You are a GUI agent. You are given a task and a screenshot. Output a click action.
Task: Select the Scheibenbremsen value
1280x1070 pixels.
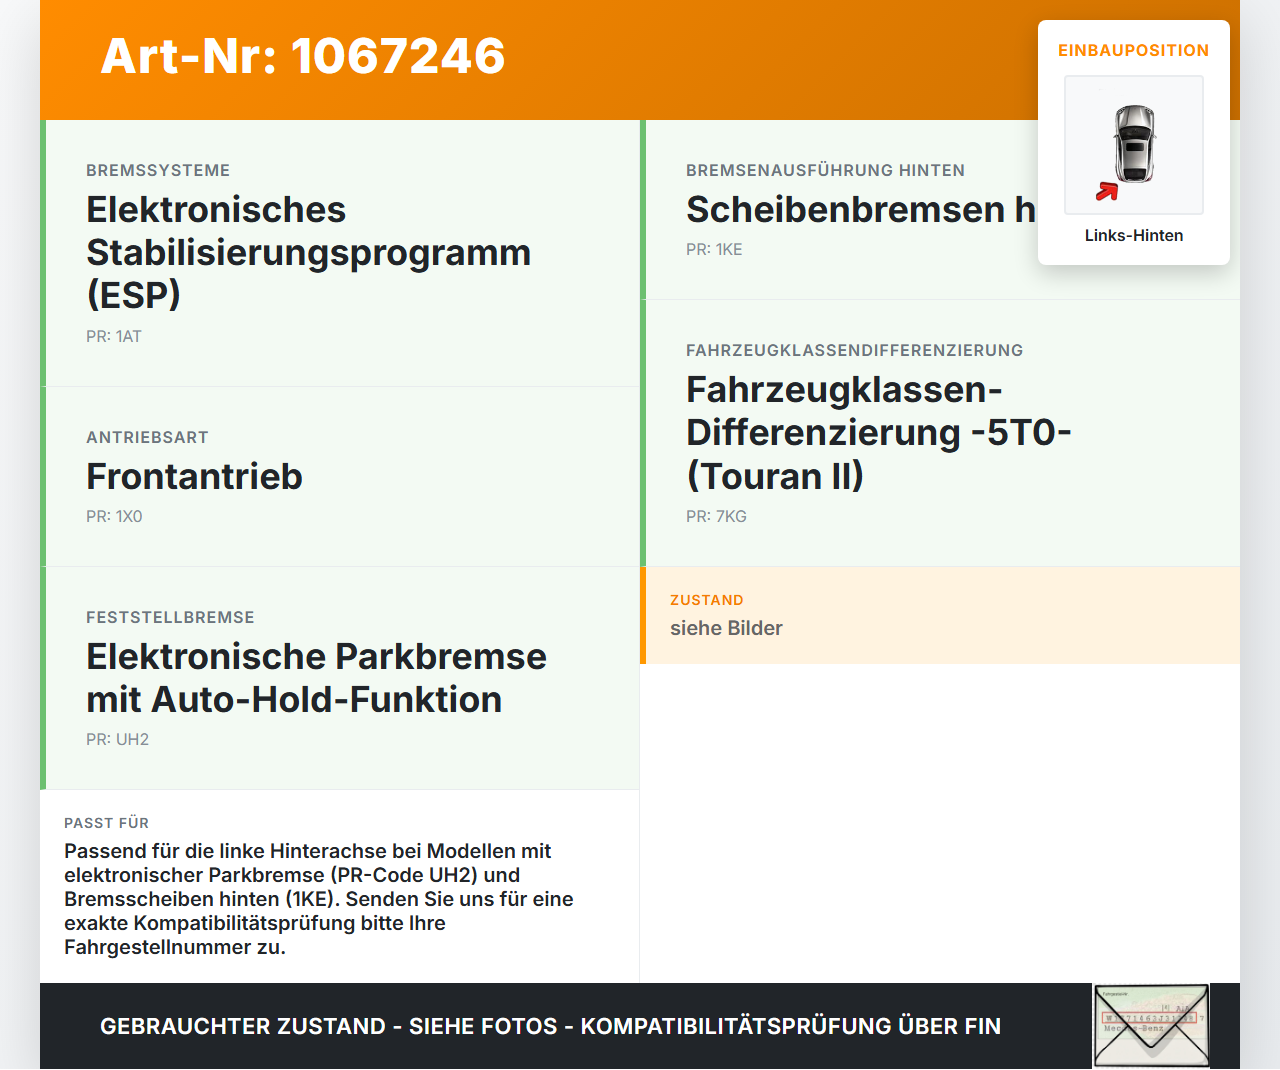coord(861,209)
